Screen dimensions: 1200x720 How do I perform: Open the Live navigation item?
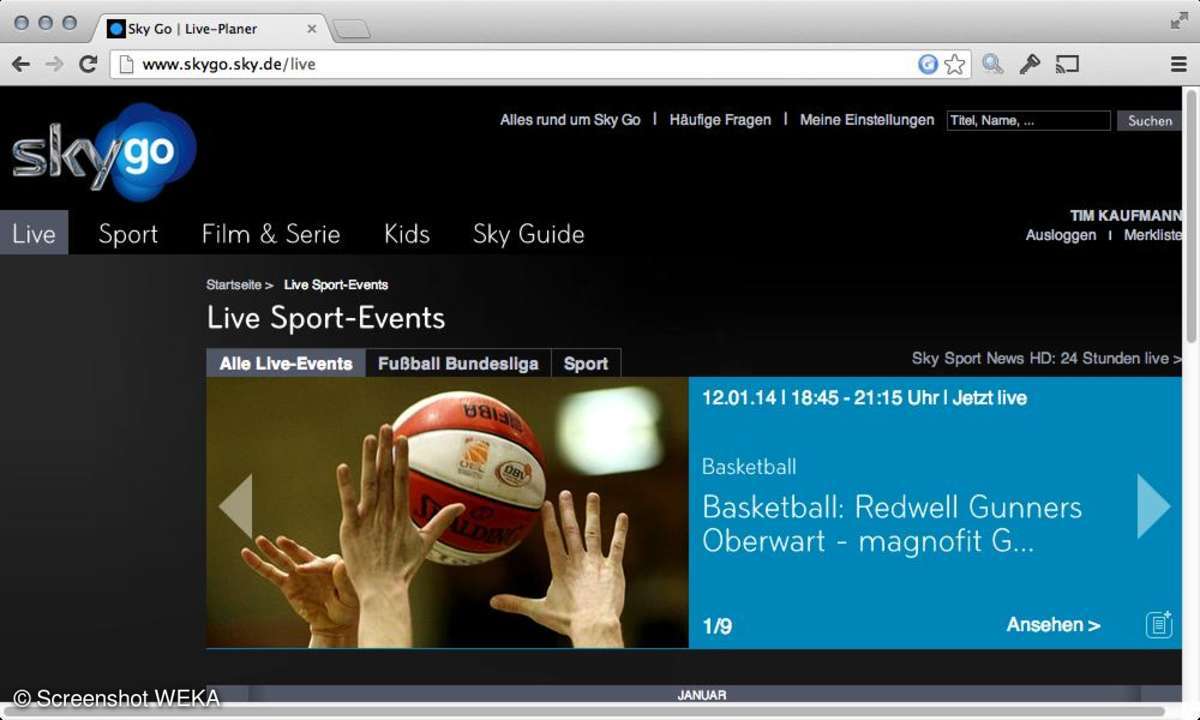click(34, 234)
